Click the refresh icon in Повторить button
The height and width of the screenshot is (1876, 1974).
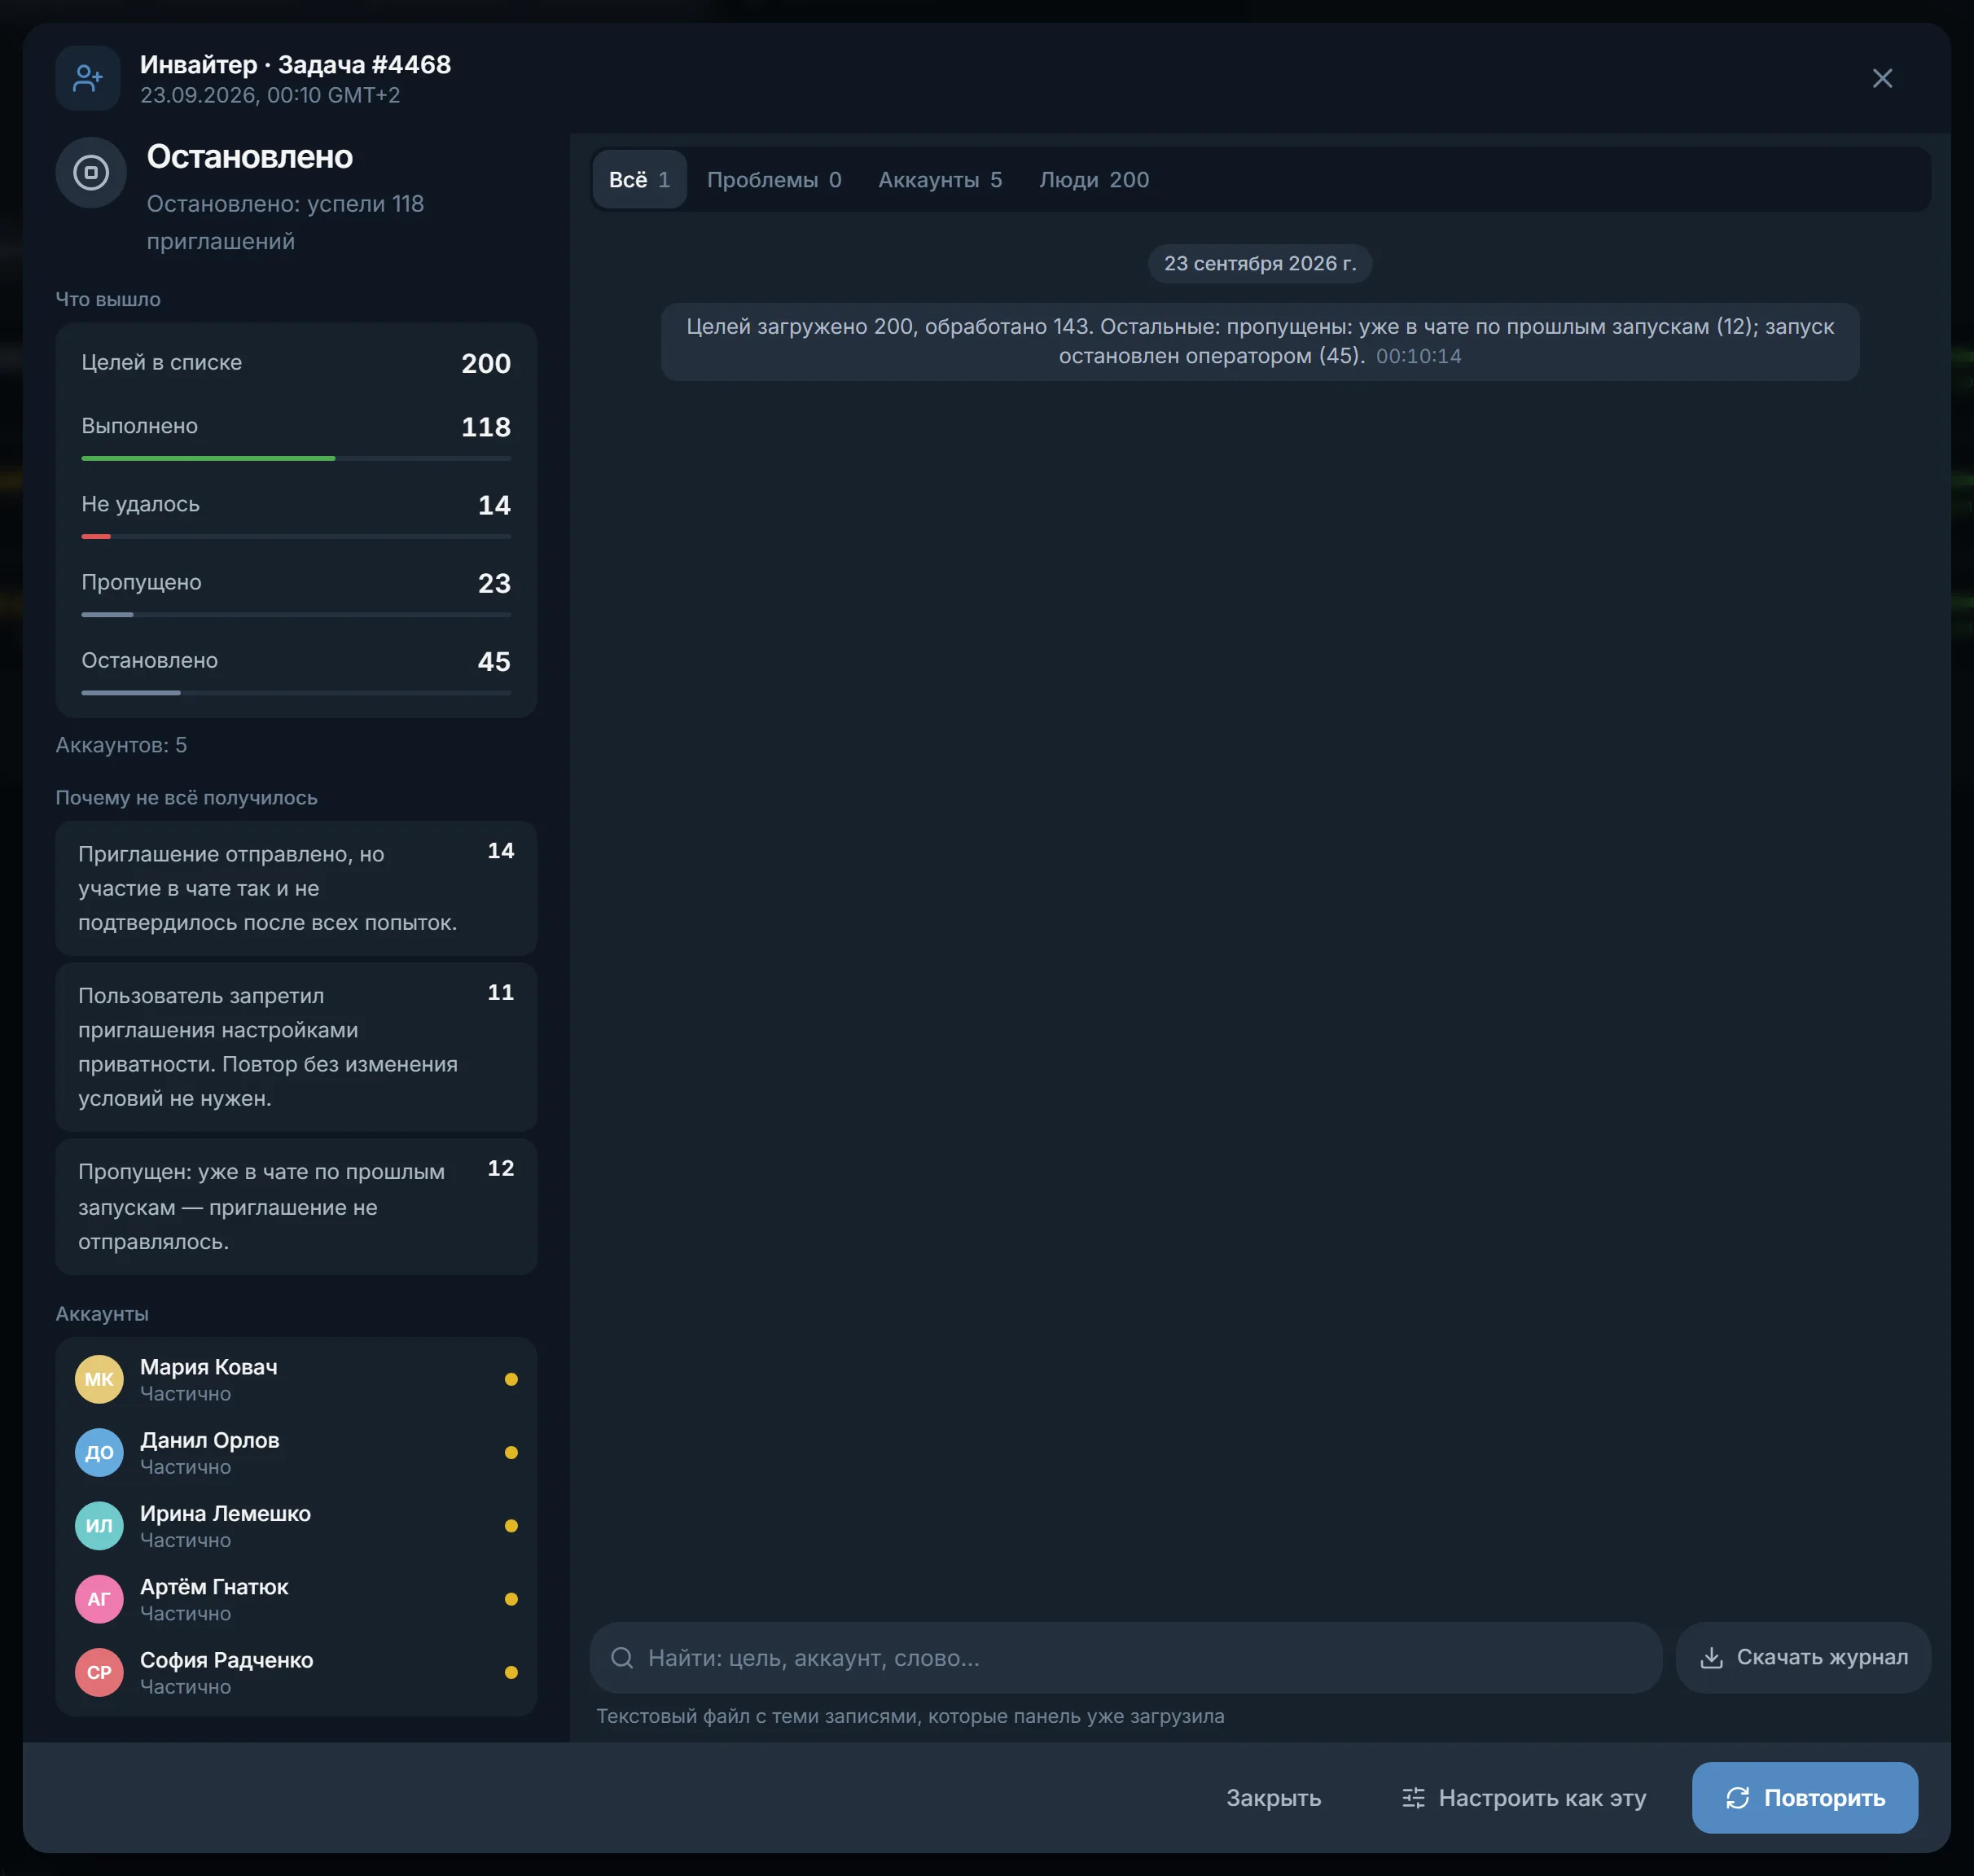point(1737,1797)
